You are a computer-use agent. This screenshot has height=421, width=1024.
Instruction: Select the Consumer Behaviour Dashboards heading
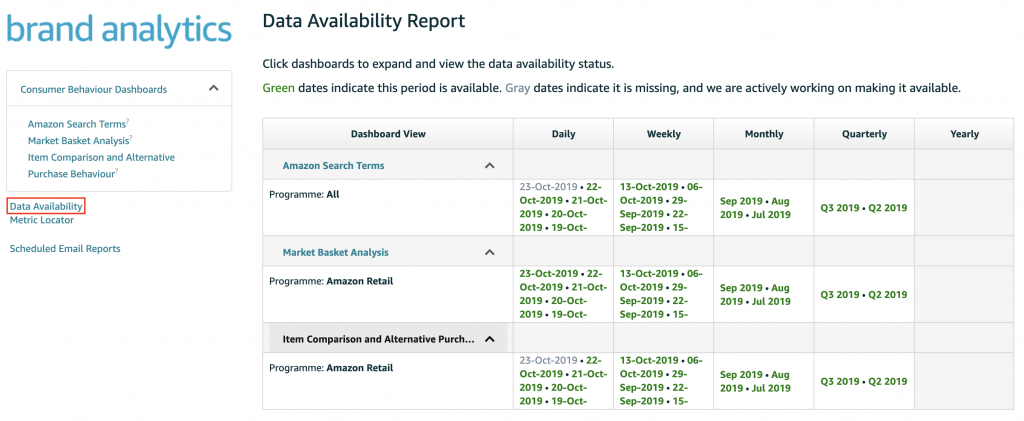pos(93,89)
